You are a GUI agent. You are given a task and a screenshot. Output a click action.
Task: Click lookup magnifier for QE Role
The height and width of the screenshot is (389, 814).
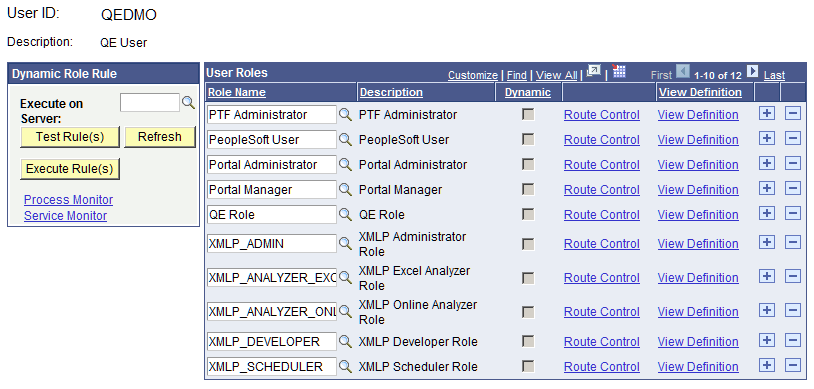pyautogui.click(x=345, y=214)
